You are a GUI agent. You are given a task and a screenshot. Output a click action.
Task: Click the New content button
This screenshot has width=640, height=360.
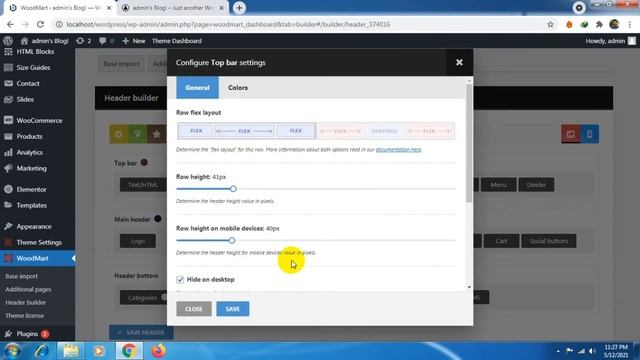134,41
